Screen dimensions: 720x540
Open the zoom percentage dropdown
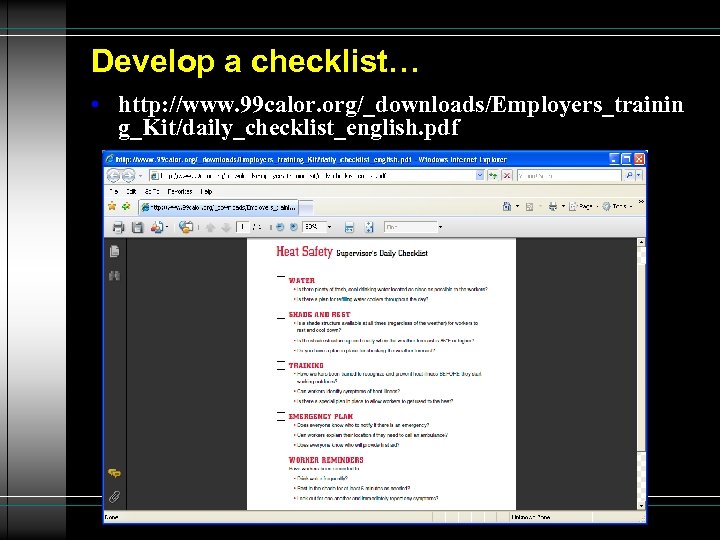[x=329, y=227]
